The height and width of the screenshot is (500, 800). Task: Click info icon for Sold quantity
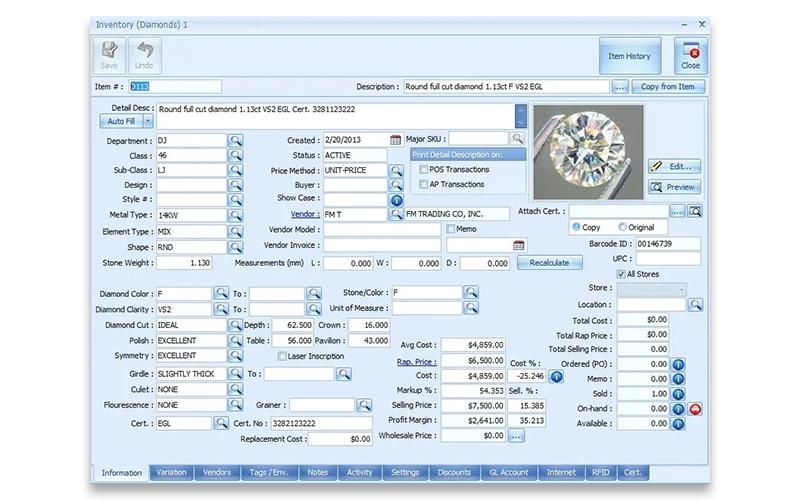678,394
